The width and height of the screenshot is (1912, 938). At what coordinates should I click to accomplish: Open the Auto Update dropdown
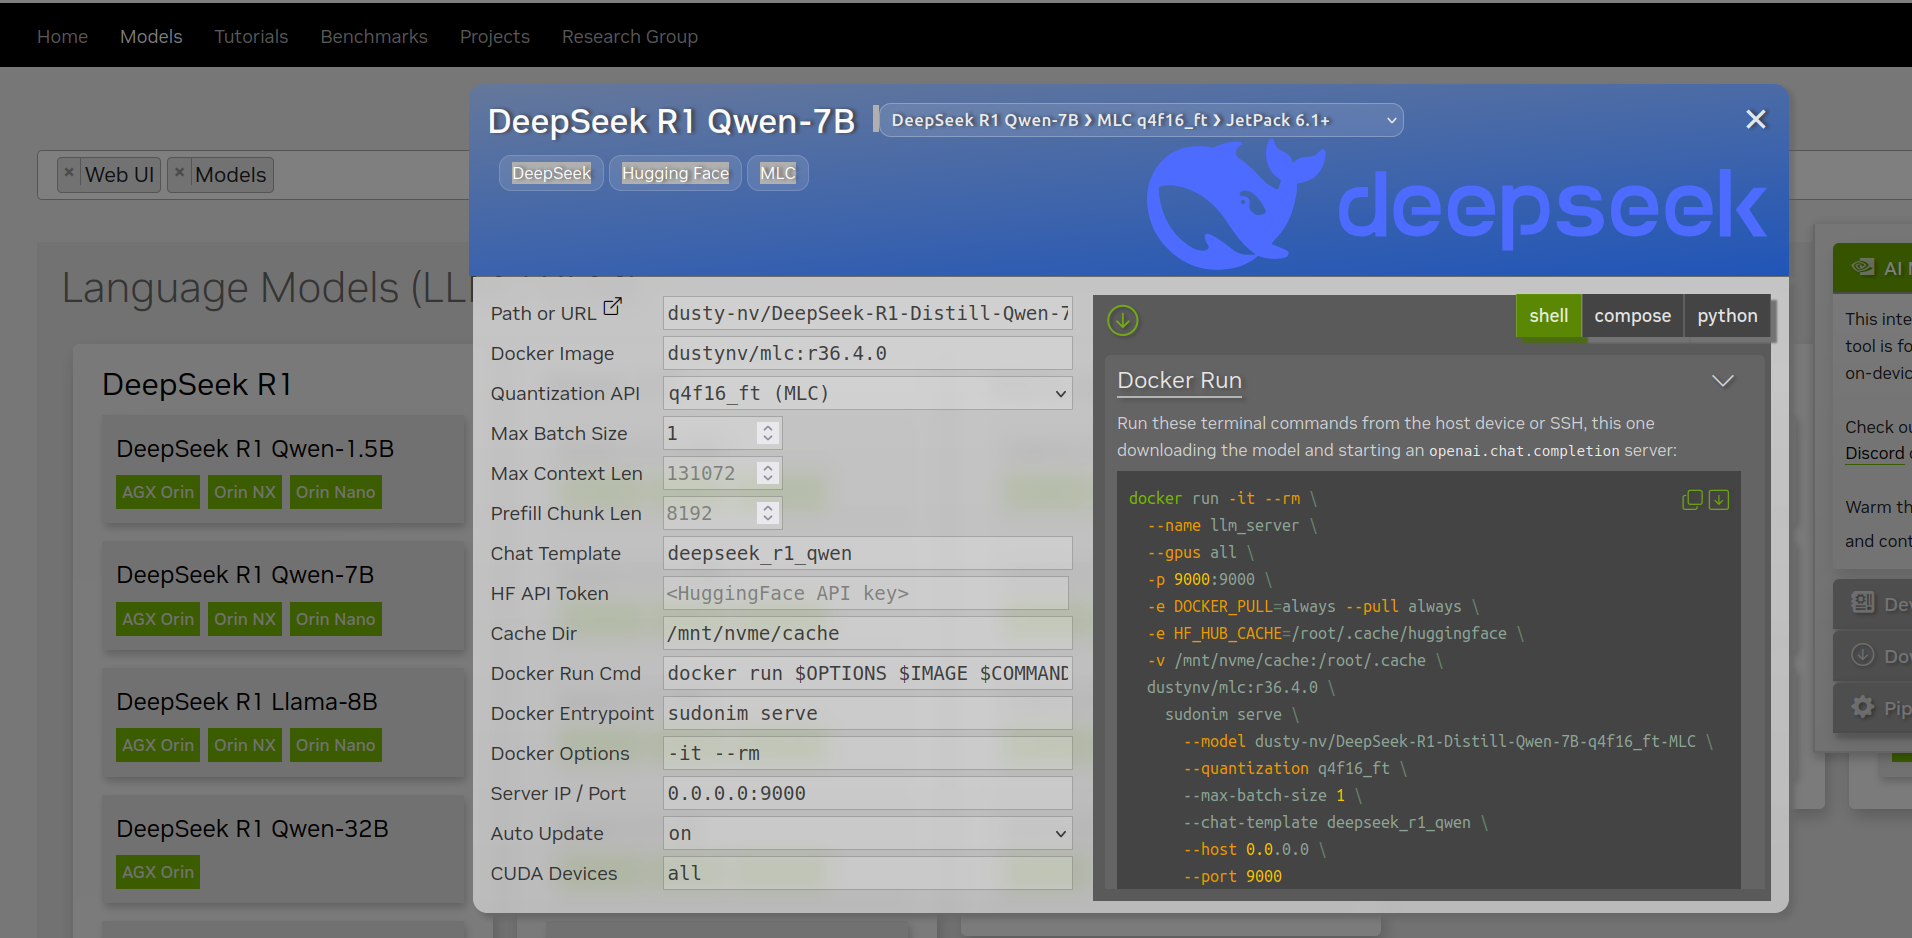point(867,833)
